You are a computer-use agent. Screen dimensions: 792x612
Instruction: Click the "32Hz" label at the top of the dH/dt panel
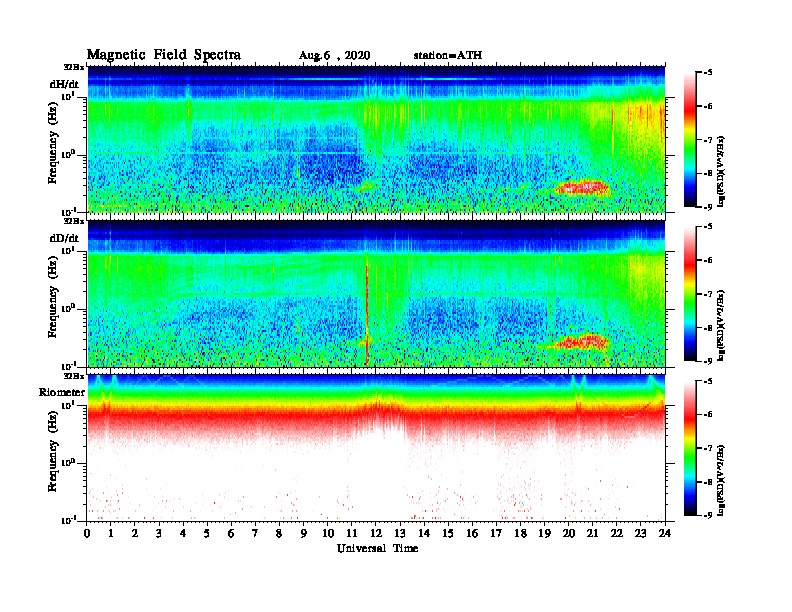coord(73,67)
